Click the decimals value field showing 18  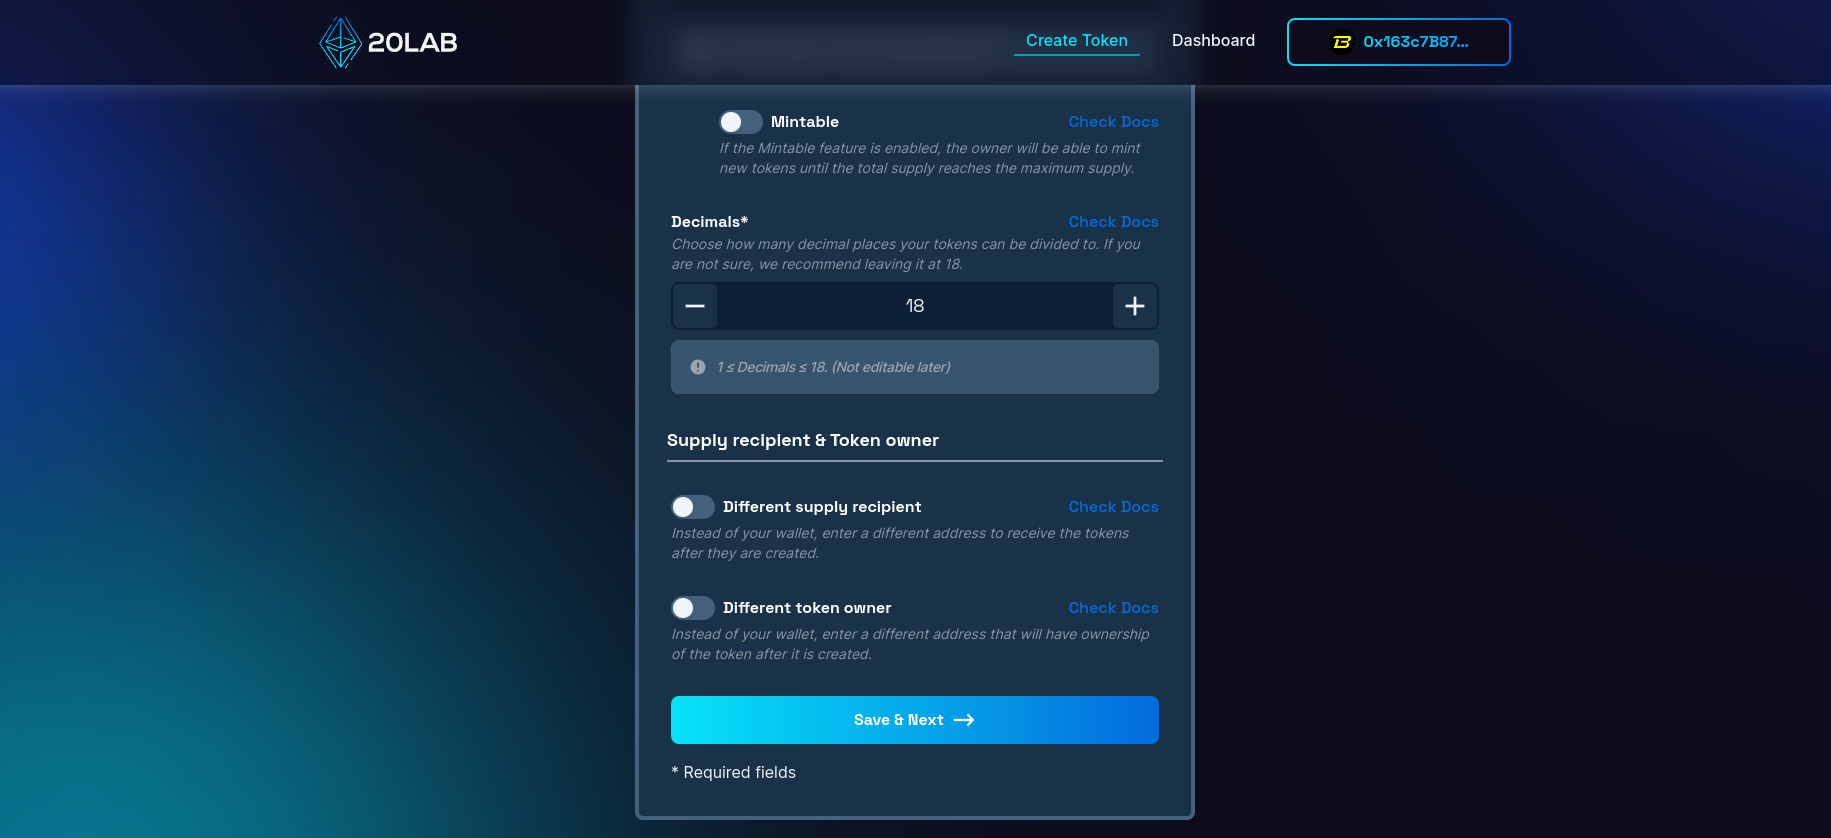915,306
